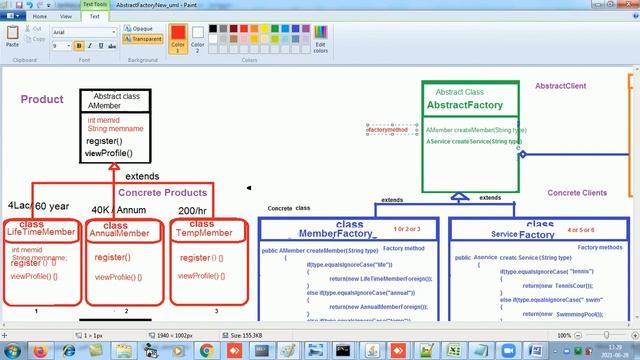Switch to Word in the taskbar
The width and height of the screenshot is (640, 360).
pyautogui.click(x=535, y=351)
